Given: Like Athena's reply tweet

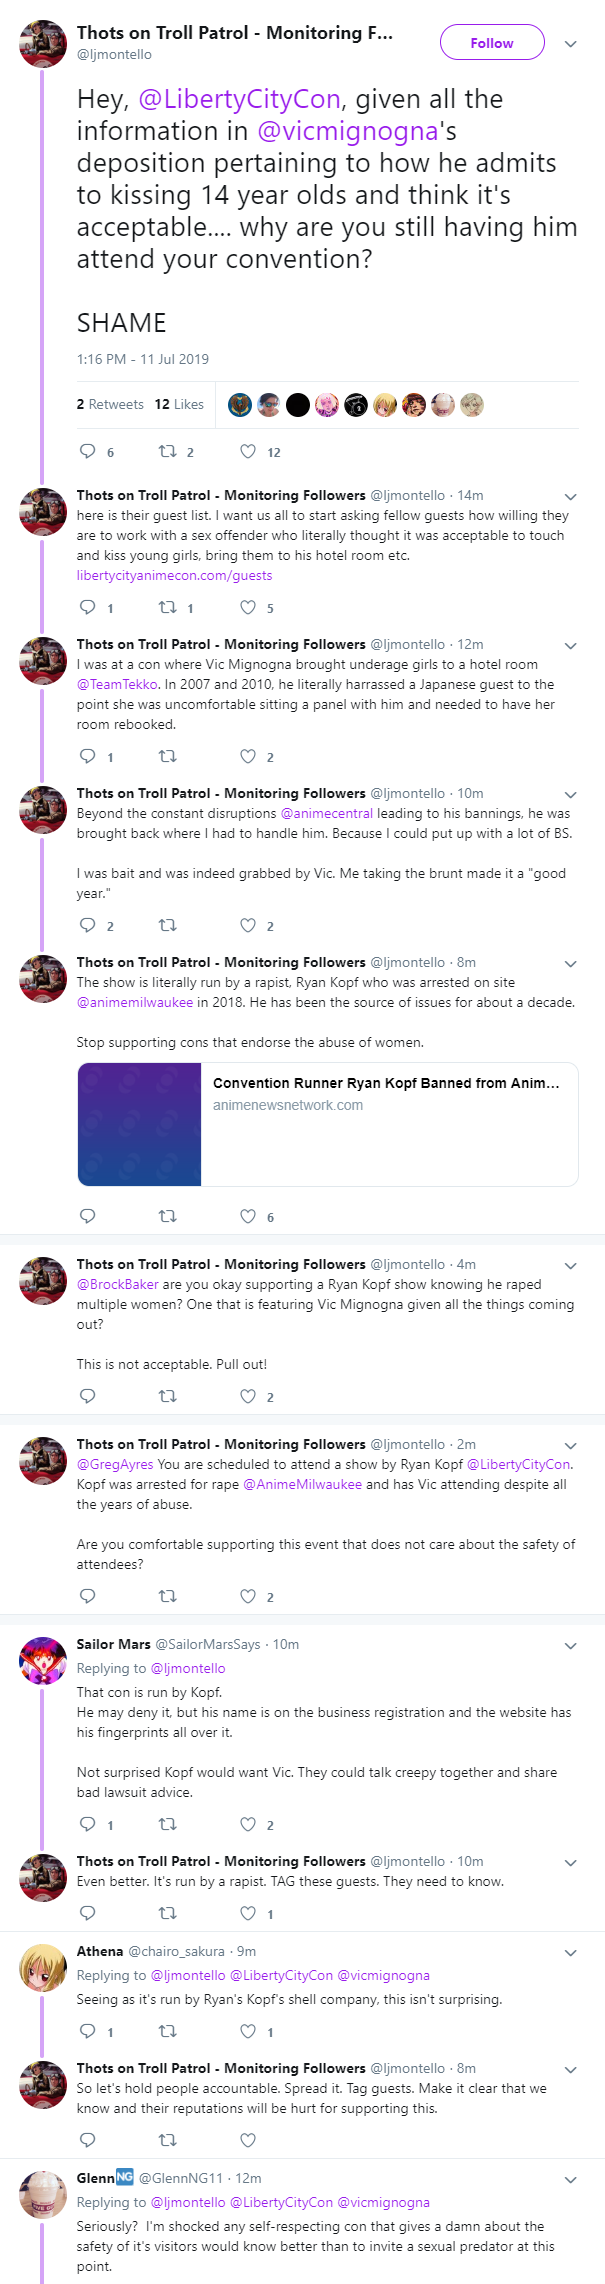Looking at the screenshot, I should 248,2031.
